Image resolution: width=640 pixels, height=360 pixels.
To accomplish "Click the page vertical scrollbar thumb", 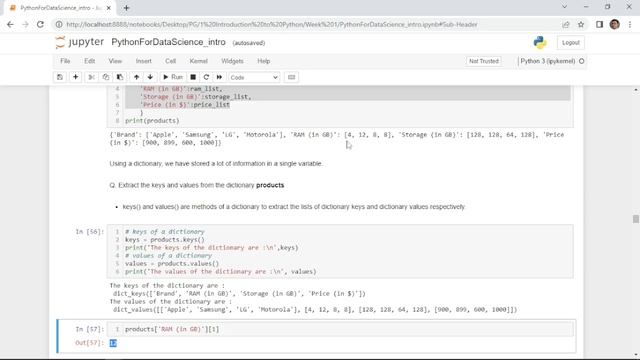I will coord(636,219).
